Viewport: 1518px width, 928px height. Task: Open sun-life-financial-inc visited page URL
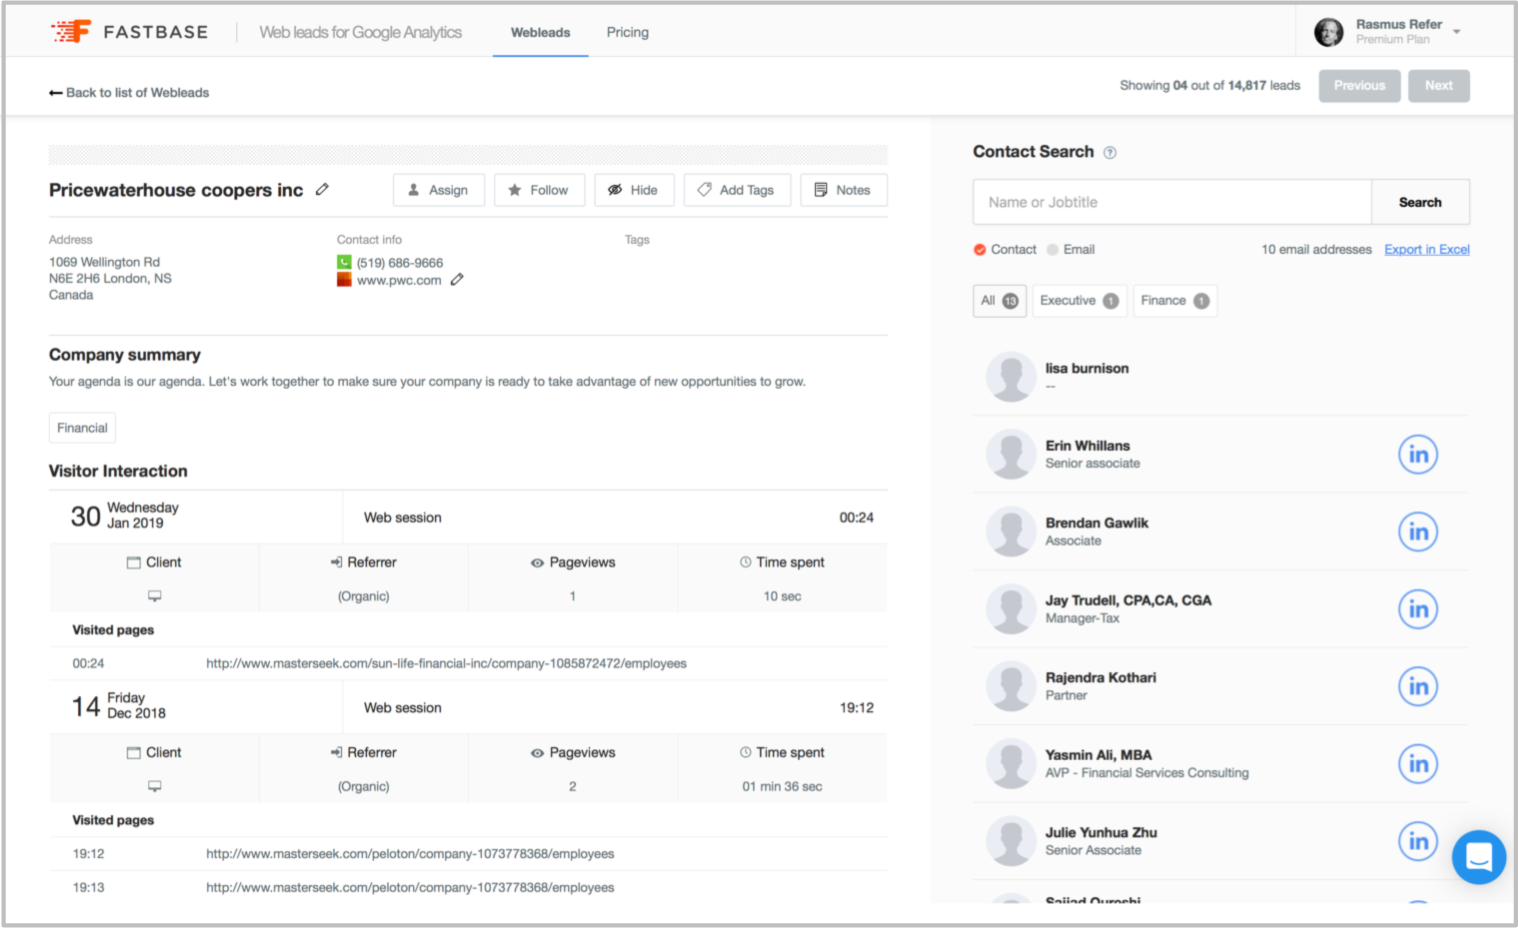(x=446, y=663)
